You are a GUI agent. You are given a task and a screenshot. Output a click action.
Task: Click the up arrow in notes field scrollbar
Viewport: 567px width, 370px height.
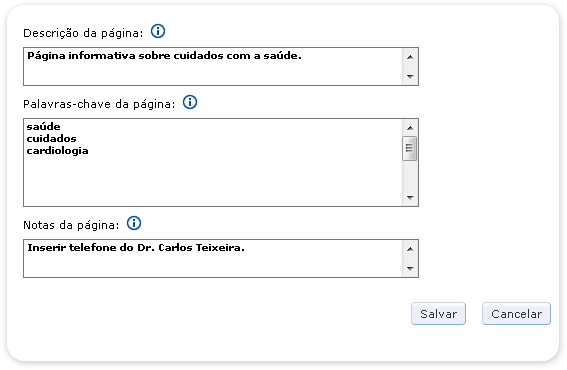point(410,249)
